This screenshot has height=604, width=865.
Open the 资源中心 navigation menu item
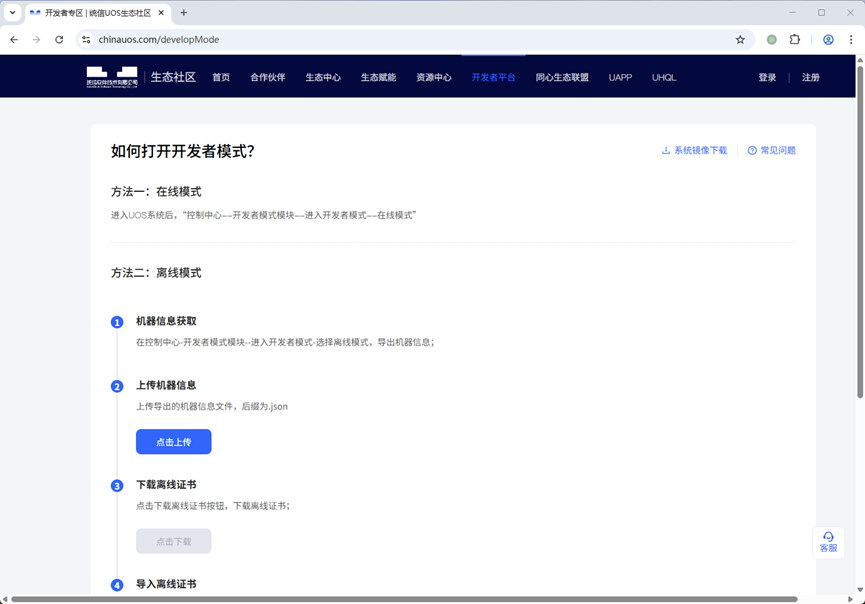(434, 76)
